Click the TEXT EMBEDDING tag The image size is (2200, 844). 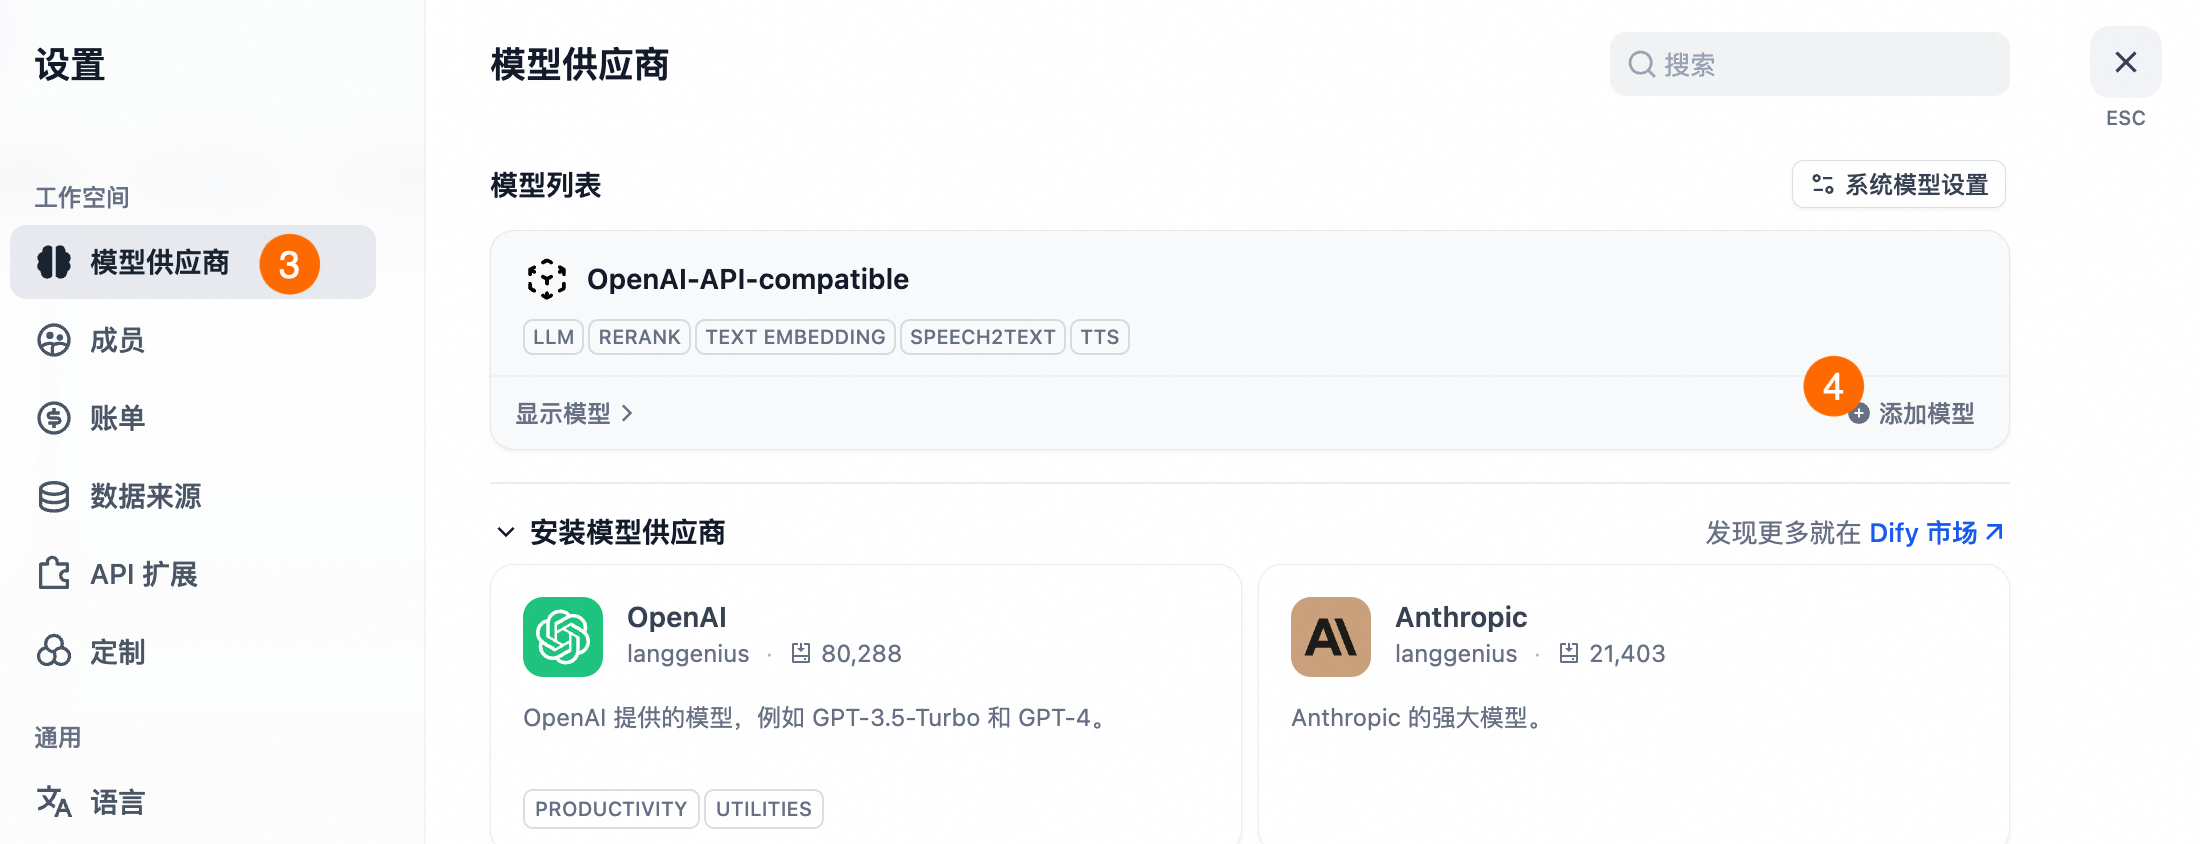coord(795,337)
